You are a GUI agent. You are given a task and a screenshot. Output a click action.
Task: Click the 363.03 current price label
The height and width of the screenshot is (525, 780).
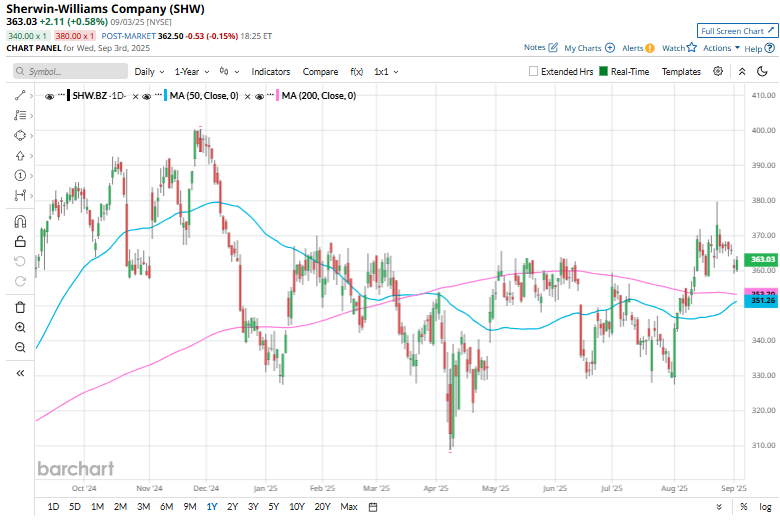(761, 259)
